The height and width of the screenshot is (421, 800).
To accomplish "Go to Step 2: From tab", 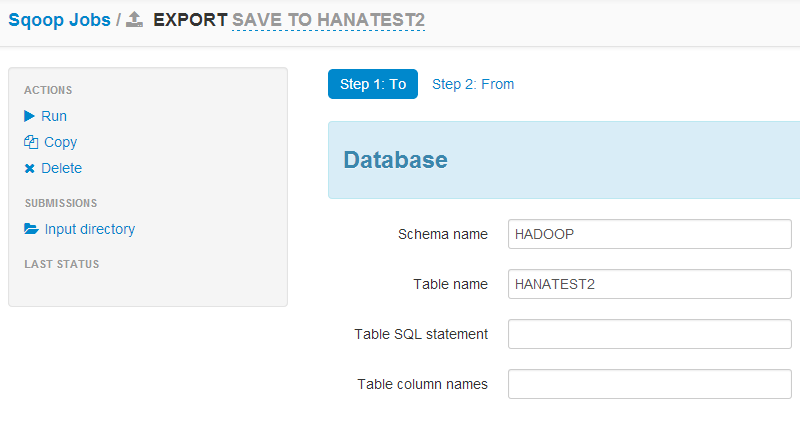I will 473,84.
